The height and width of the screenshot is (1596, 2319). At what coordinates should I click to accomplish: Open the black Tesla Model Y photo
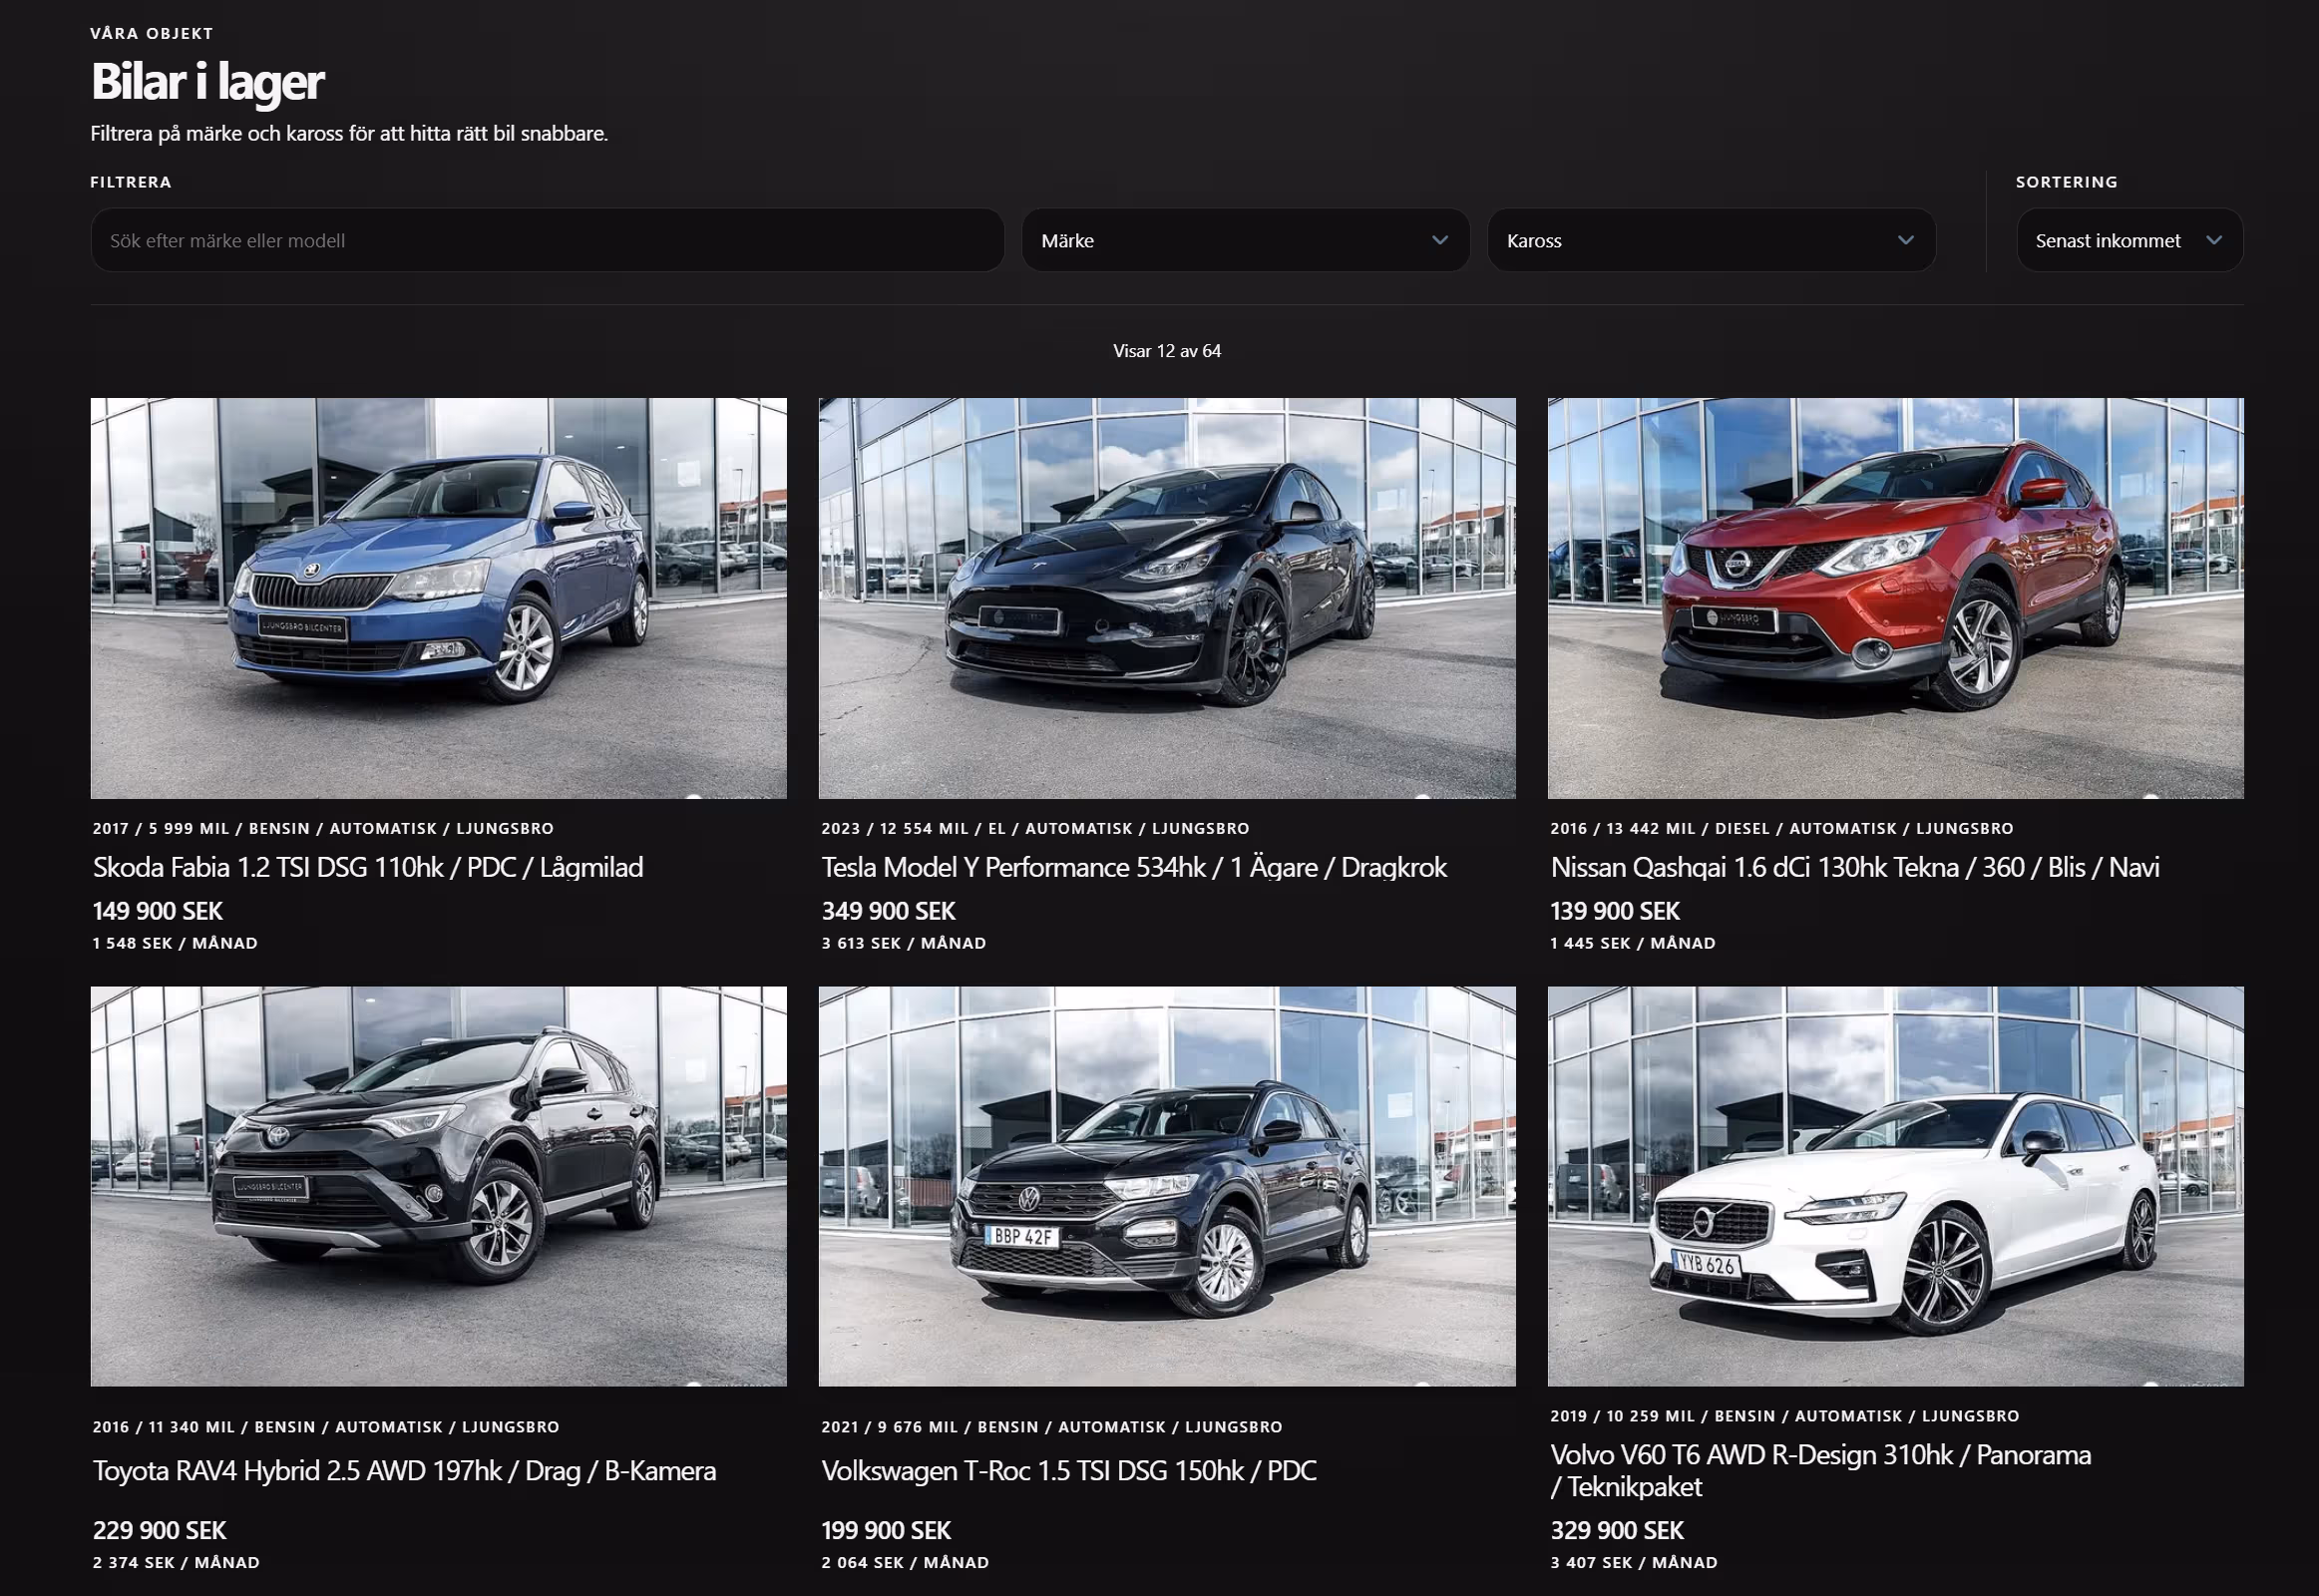(1166, 597)
